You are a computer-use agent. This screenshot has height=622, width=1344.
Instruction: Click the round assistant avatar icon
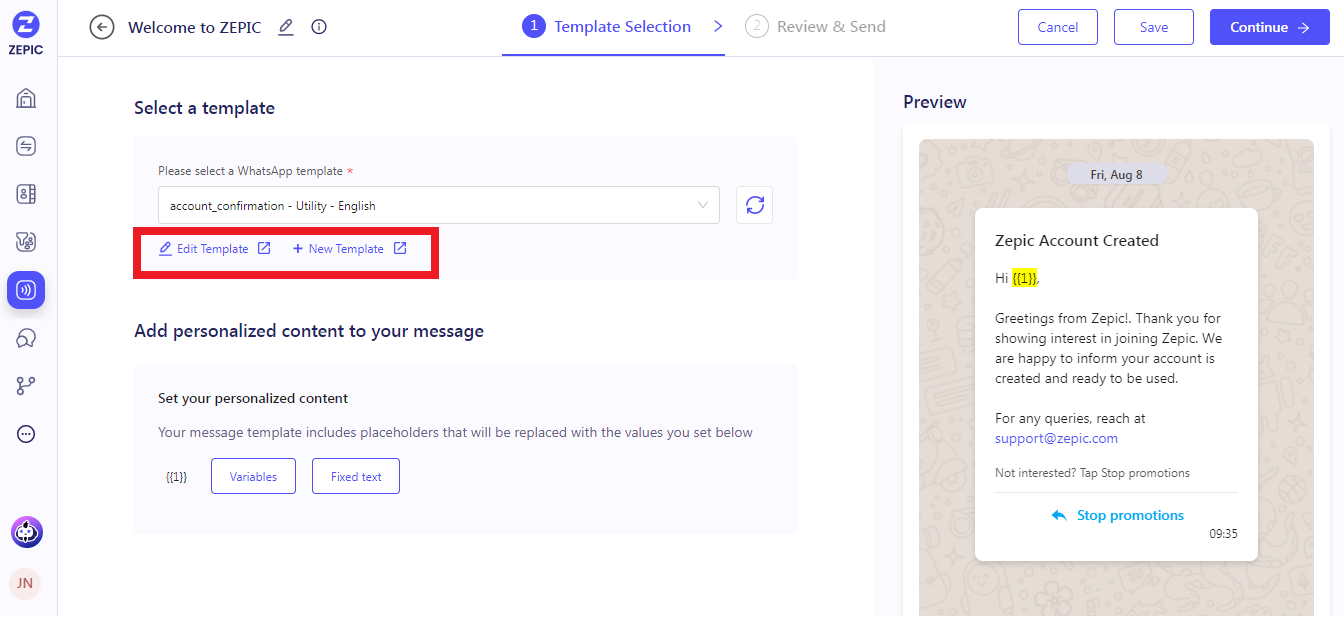27,532
